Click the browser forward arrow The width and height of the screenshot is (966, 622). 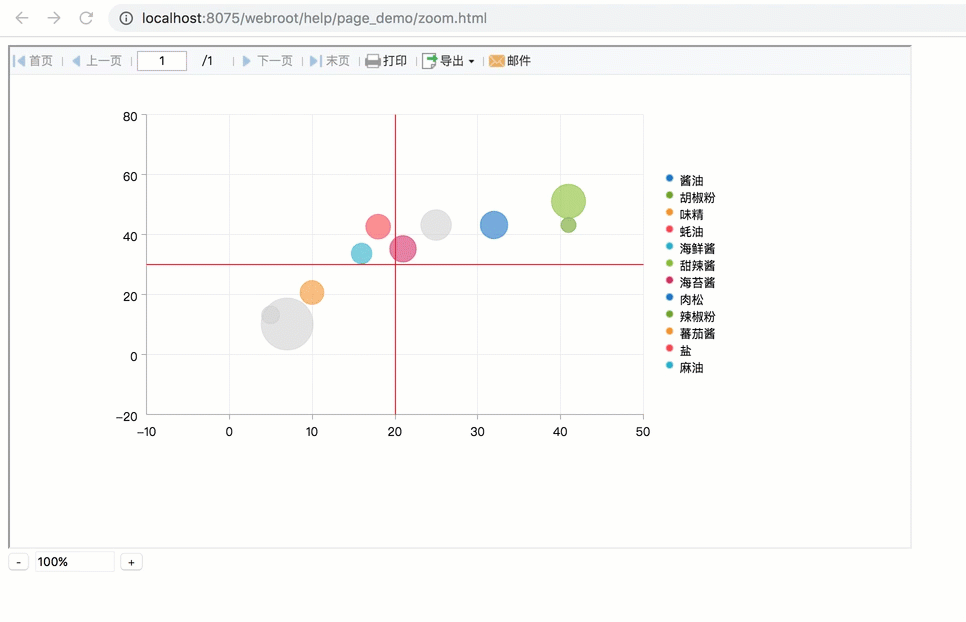point(54,18)
